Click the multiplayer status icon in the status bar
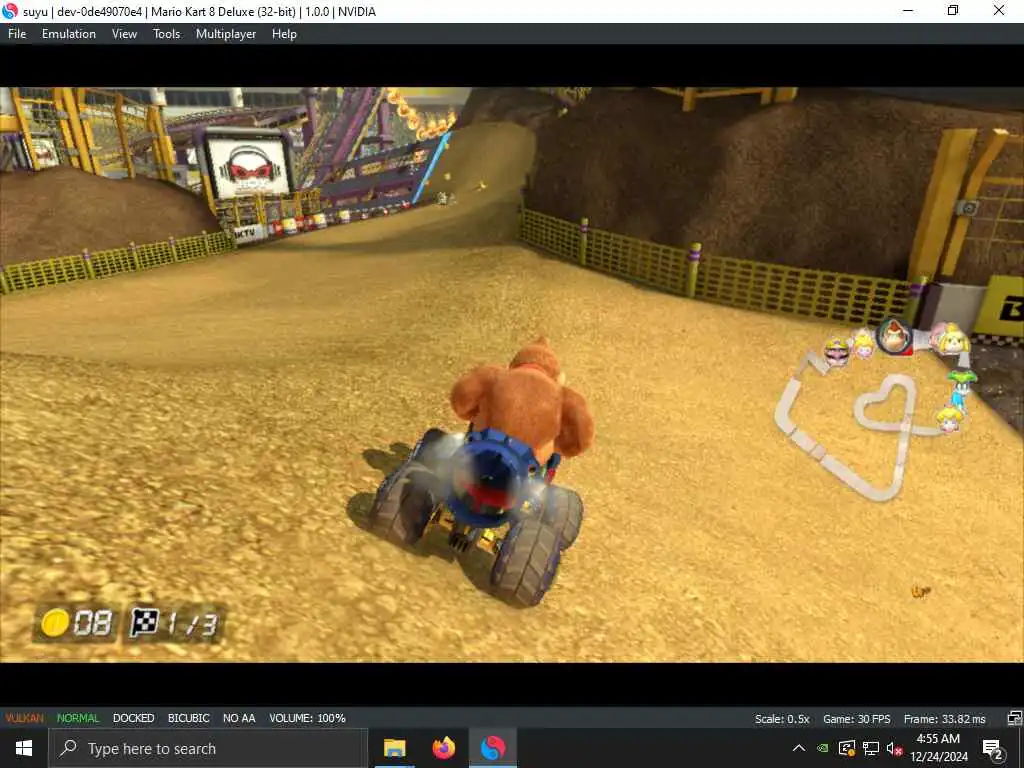This screenshot has height=768, width=1024. pos(1014,718)
